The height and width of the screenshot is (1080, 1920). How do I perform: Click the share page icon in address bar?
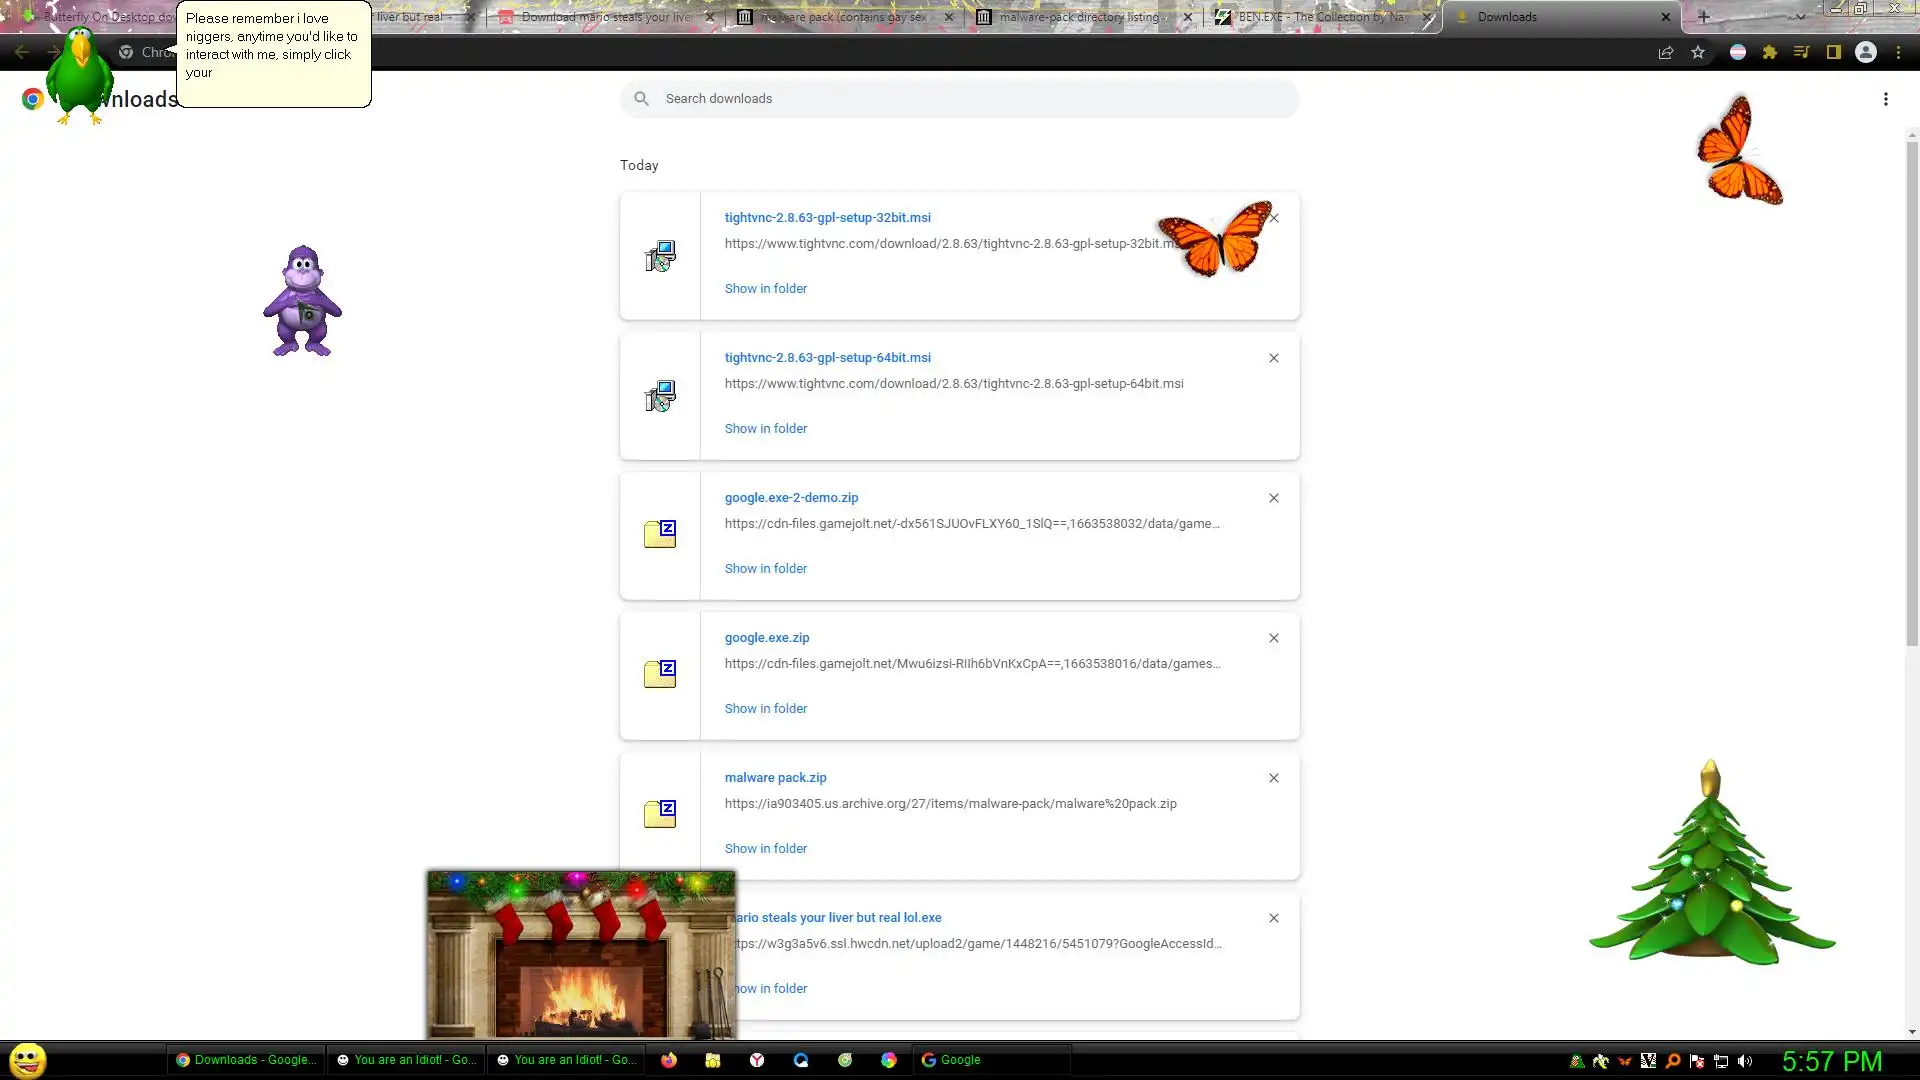pos(1666,53)
